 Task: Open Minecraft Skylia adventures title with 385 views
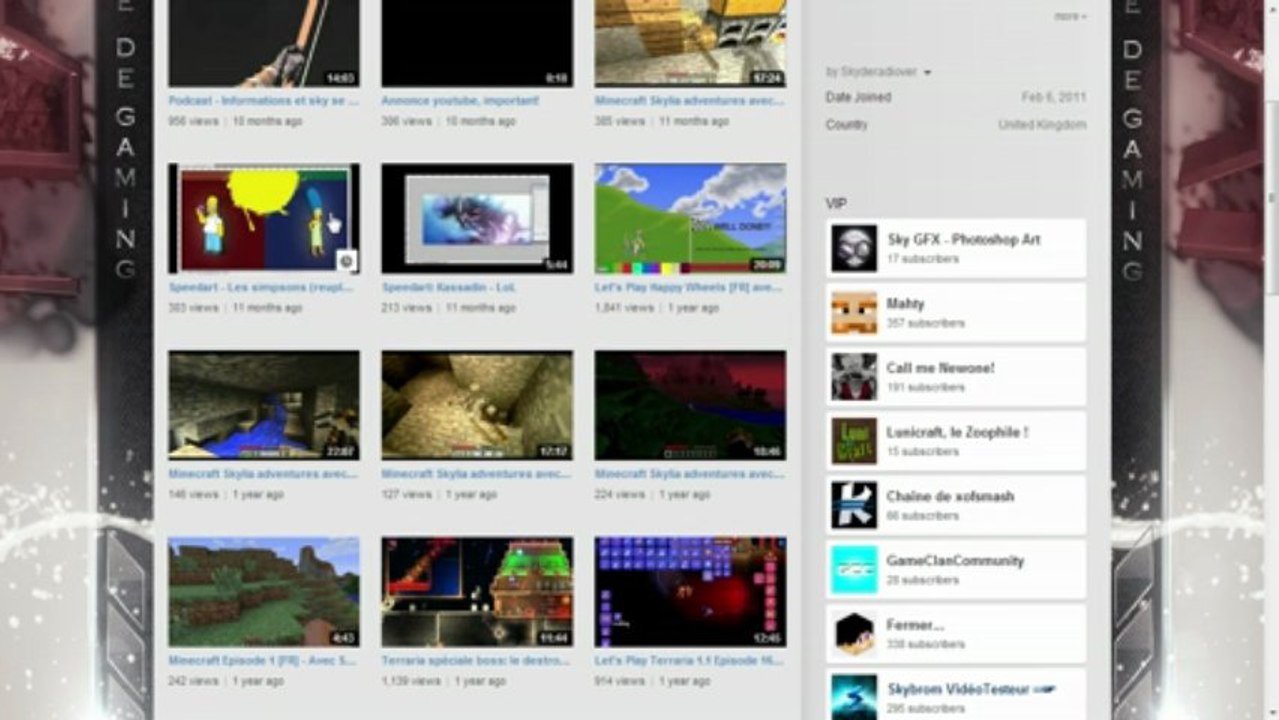689,101
